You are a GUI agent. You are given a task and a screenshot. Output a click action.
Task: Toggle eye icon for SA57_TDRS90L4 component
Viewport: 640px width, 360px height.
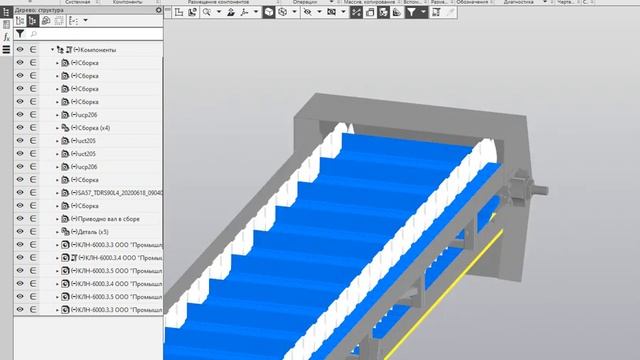pos(20,192)
